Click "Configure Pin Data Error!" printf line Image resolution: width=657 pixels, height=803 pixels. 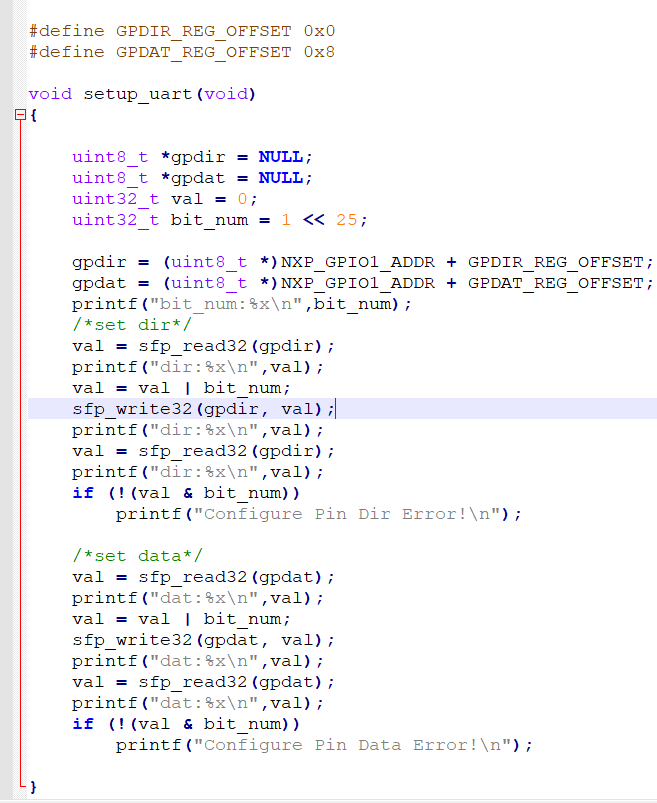(324, 745)
